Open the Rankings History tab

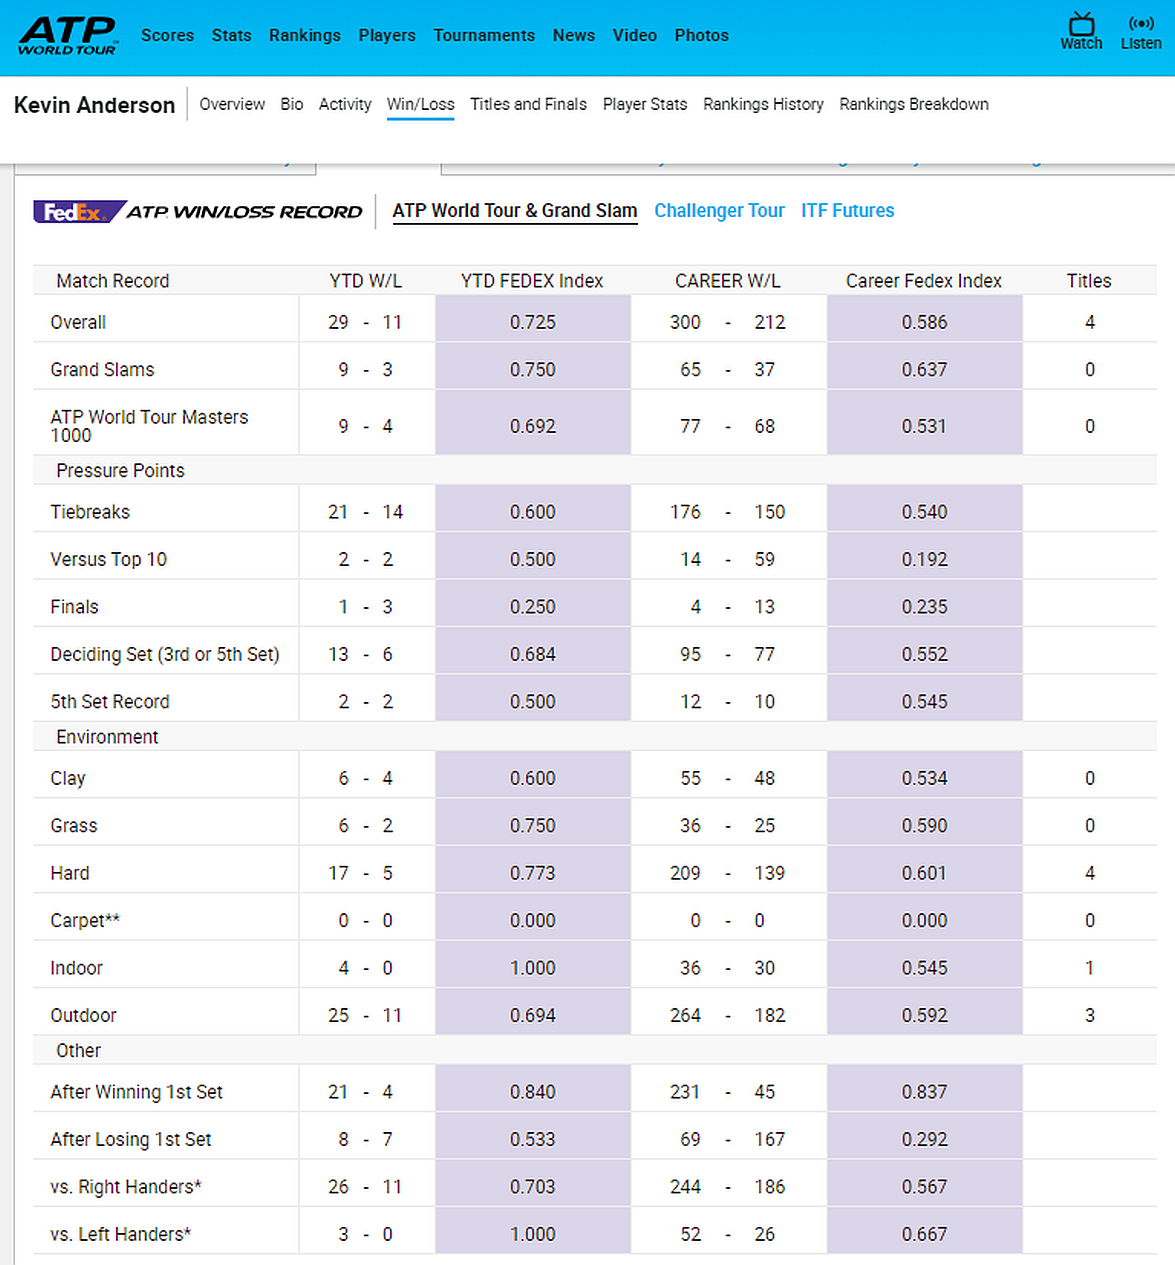pyautogui.click(x=763, y=104)
